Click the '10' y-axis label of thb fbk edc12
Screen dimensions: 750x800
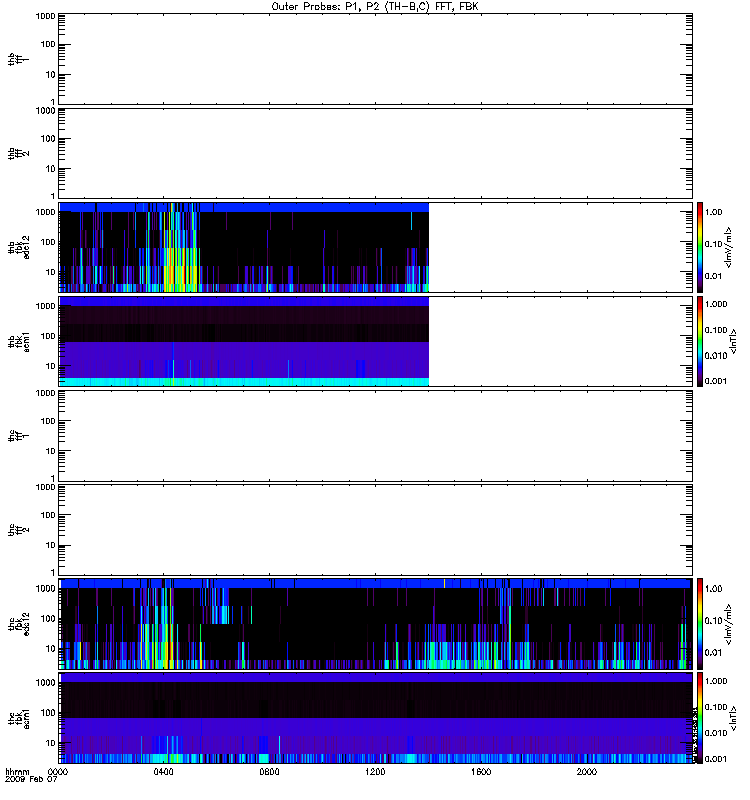[51, 272]
